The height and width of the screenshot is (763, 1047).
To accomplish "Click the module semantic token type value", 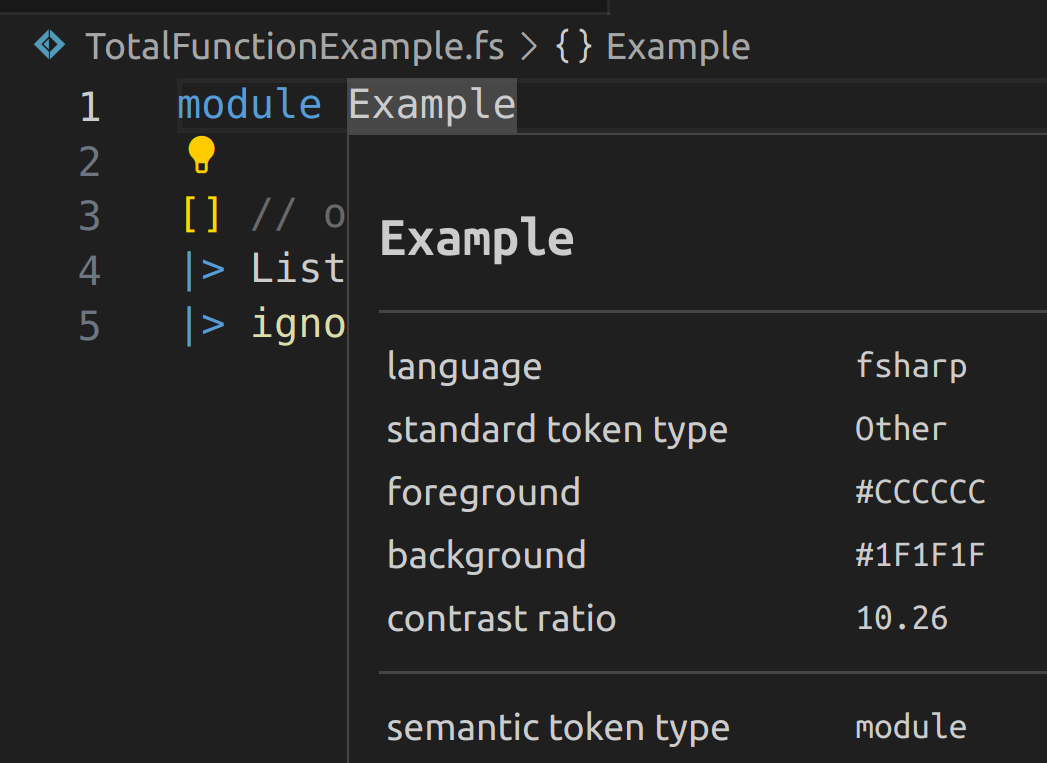I will pyautogui.click(x=910, y=727).
